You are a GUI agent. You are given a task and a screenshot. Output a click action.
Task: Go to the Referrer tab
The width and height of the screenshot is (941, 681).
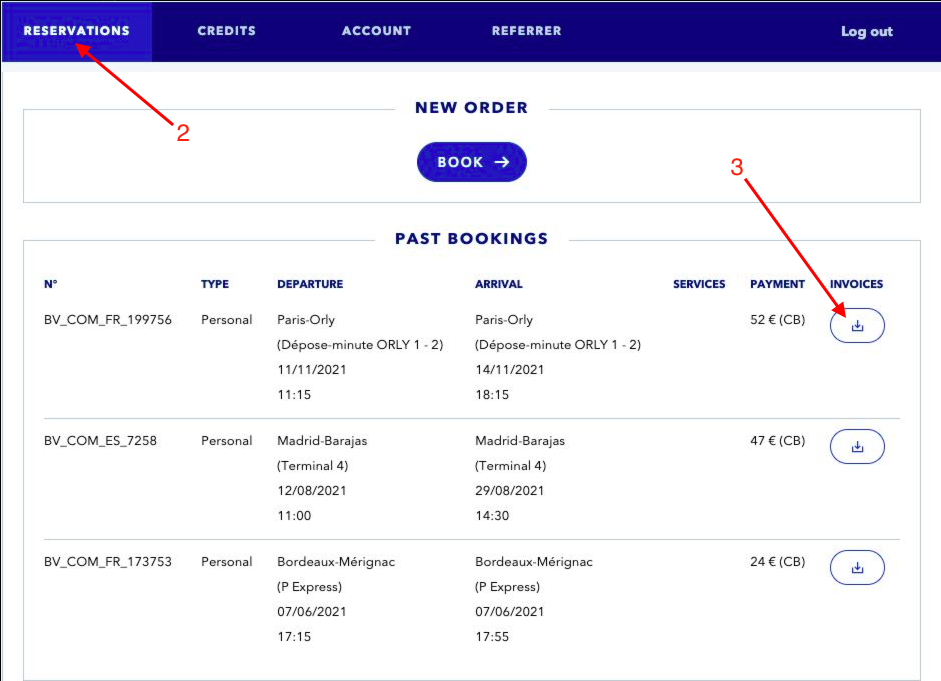pyautogui.click(x=526, y=31)
